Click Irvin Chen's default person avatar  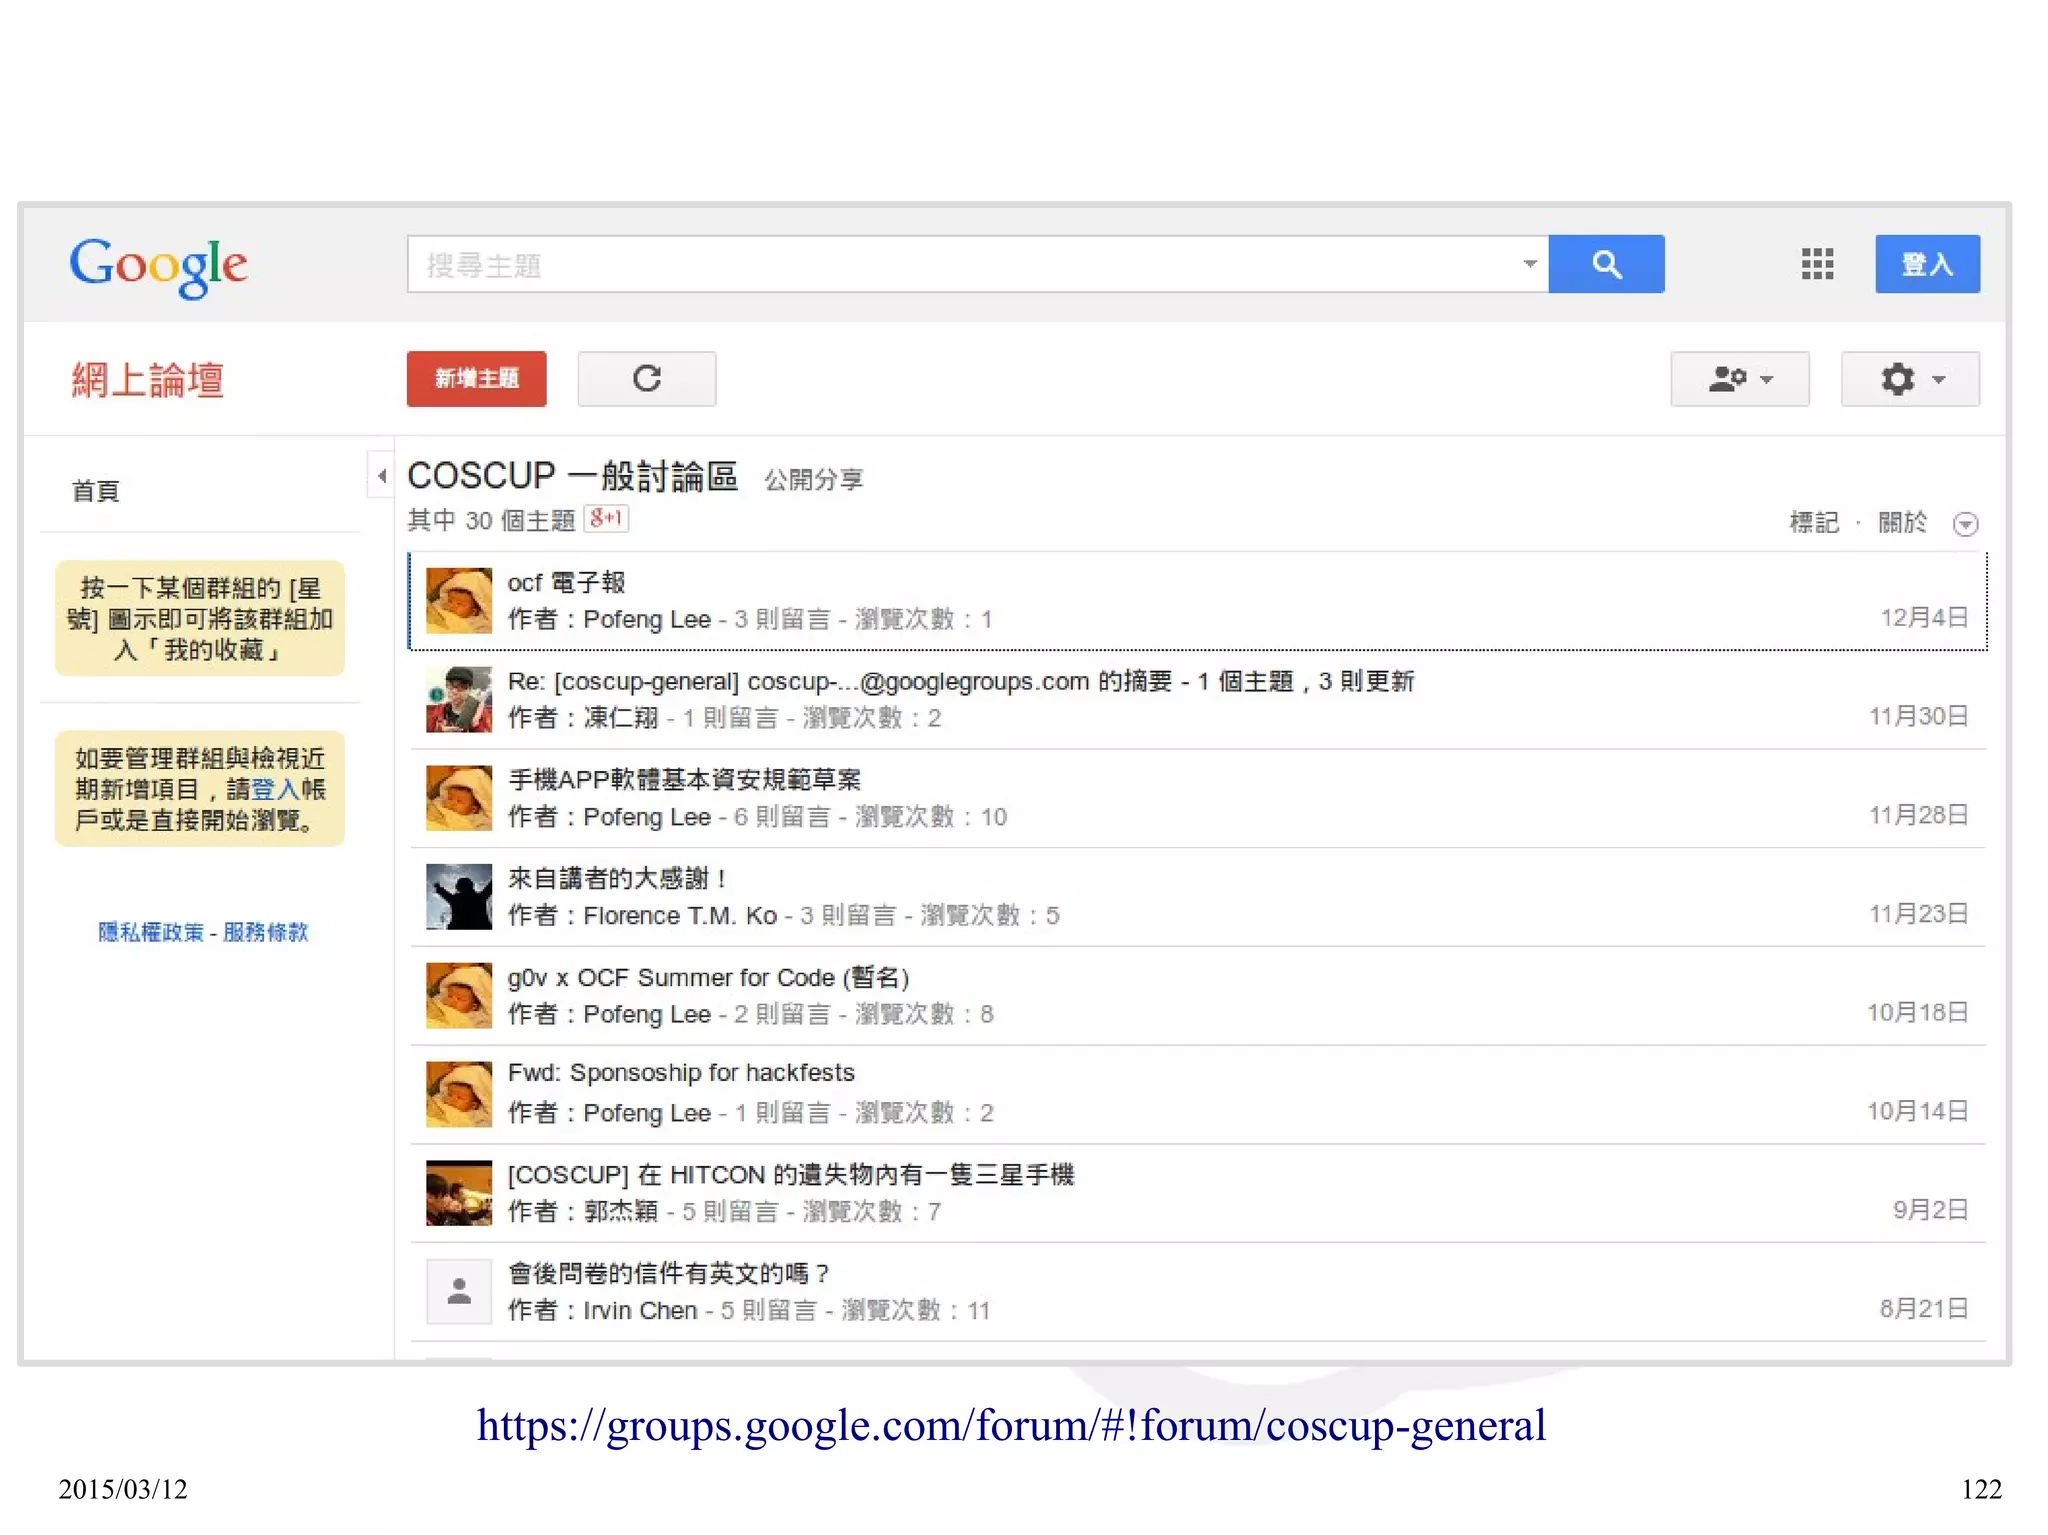click(x=459, y=1291)
